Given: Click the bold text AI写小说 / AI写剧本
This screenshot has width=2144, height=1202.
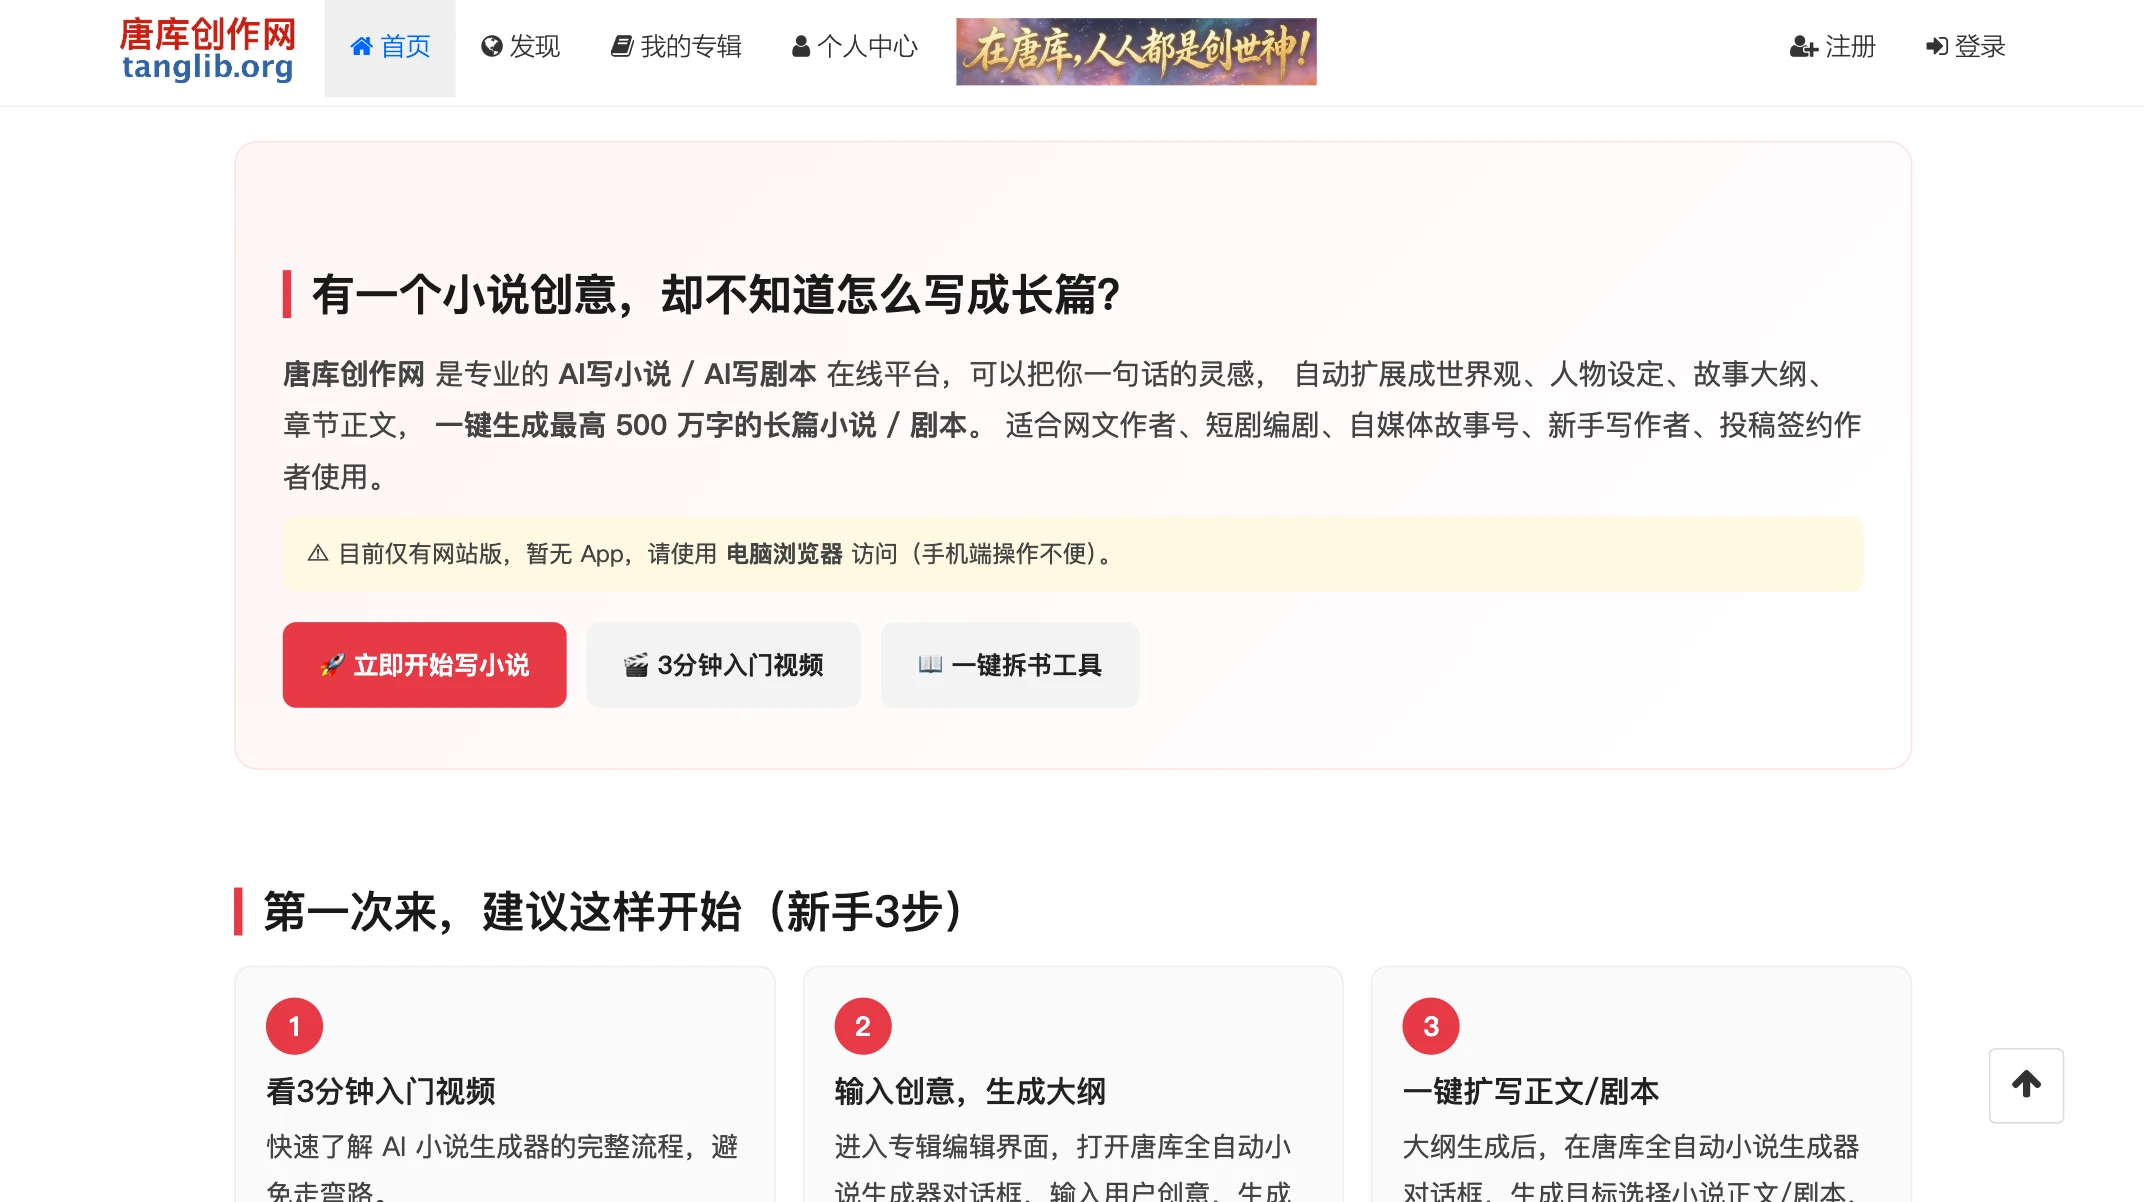Looking at the screenshot, I should (687, 374).
